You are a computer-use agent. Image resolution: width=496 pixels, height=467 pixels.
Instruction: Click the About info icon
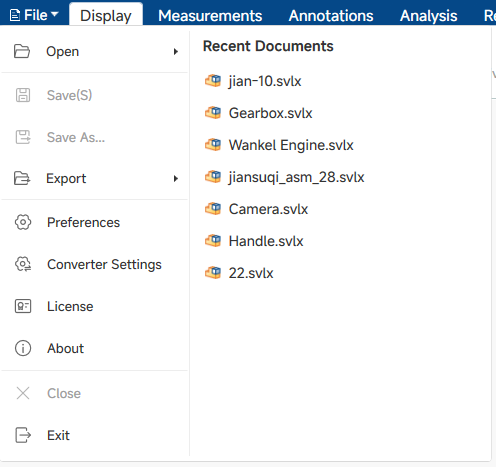pos(23,348)
